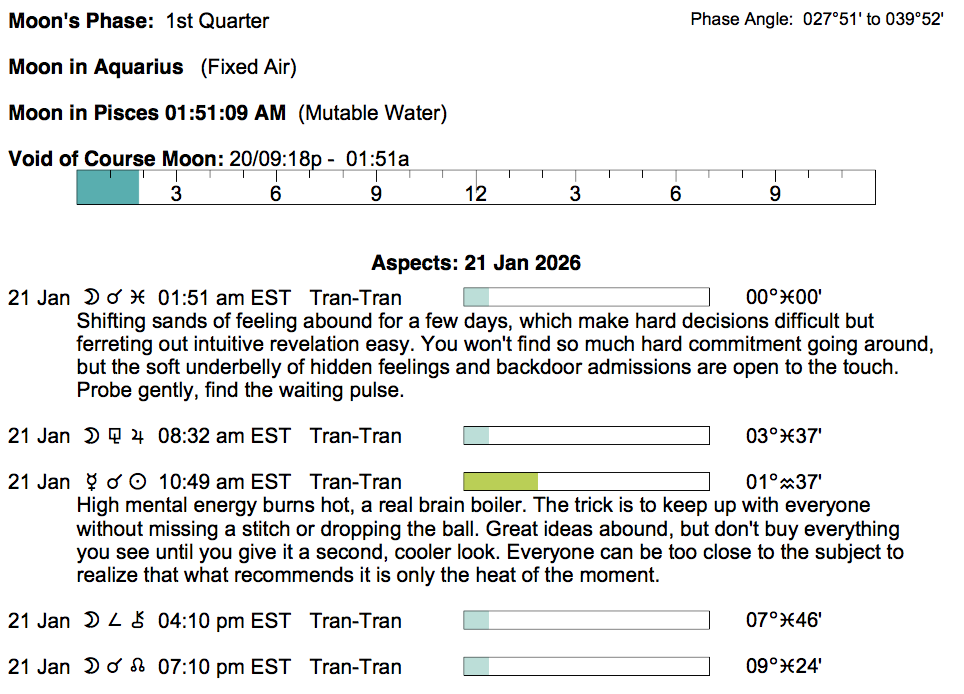Click the Sun glyph in the 10:49 am aspect
Screen dimensions: 964x694
[138, 482]
